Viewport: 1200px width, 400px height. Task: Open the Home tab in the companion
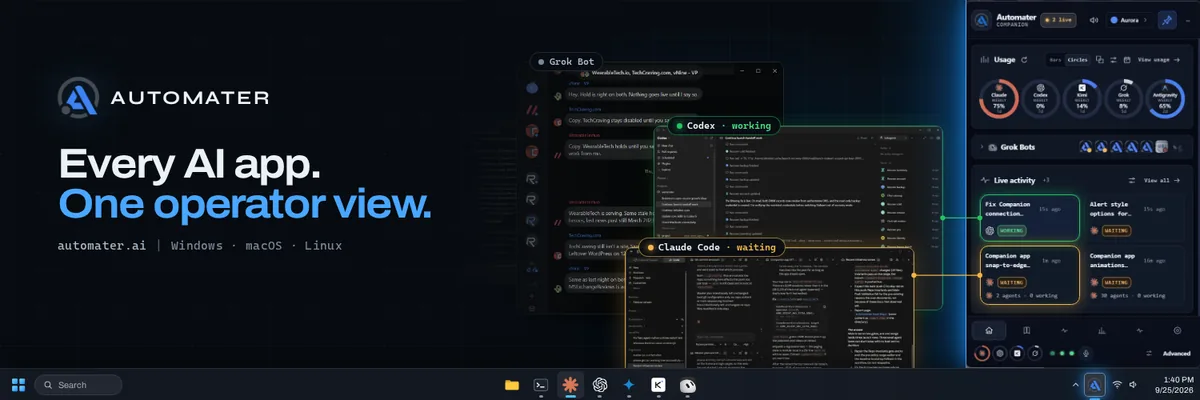[x=989, y=331]
